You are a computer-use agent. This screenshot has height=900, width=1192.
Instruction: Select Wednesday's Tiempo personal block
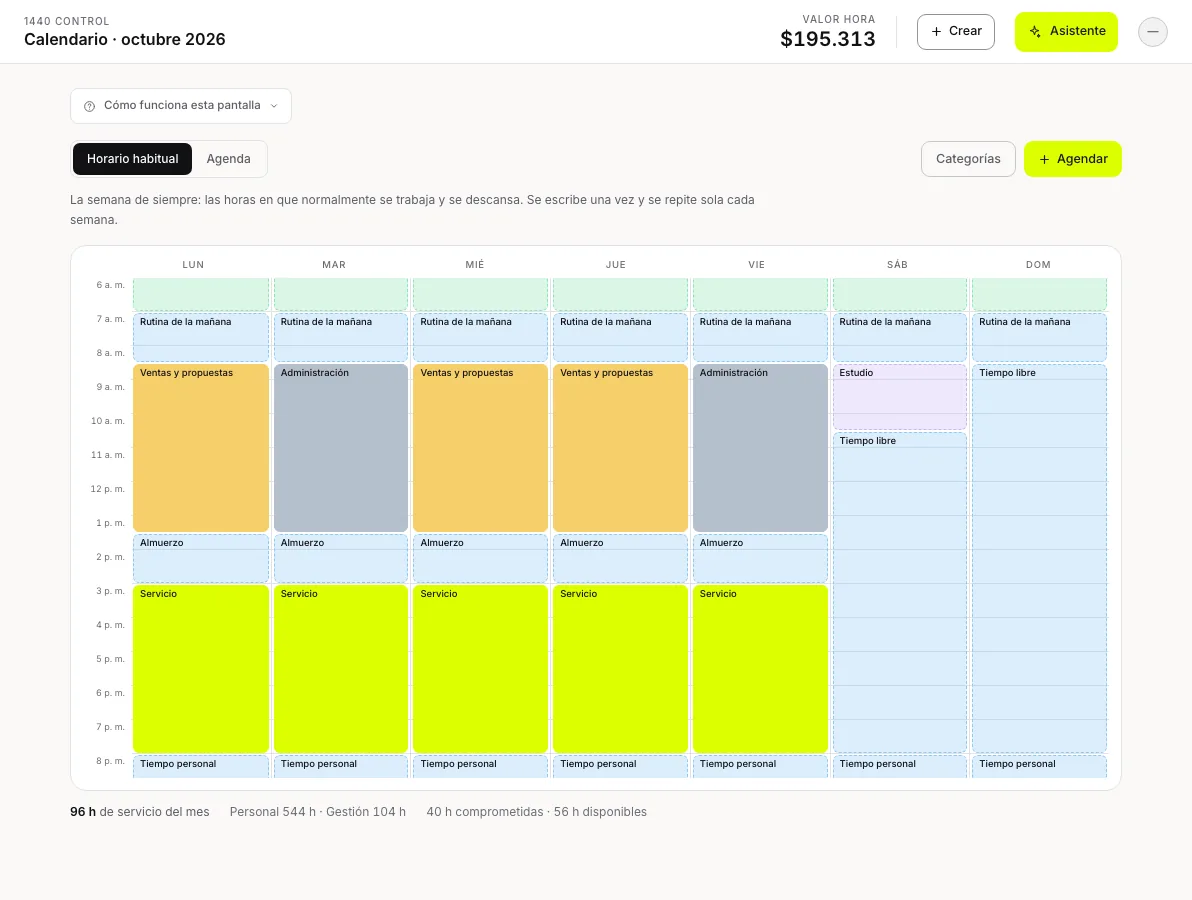(480, 766)
